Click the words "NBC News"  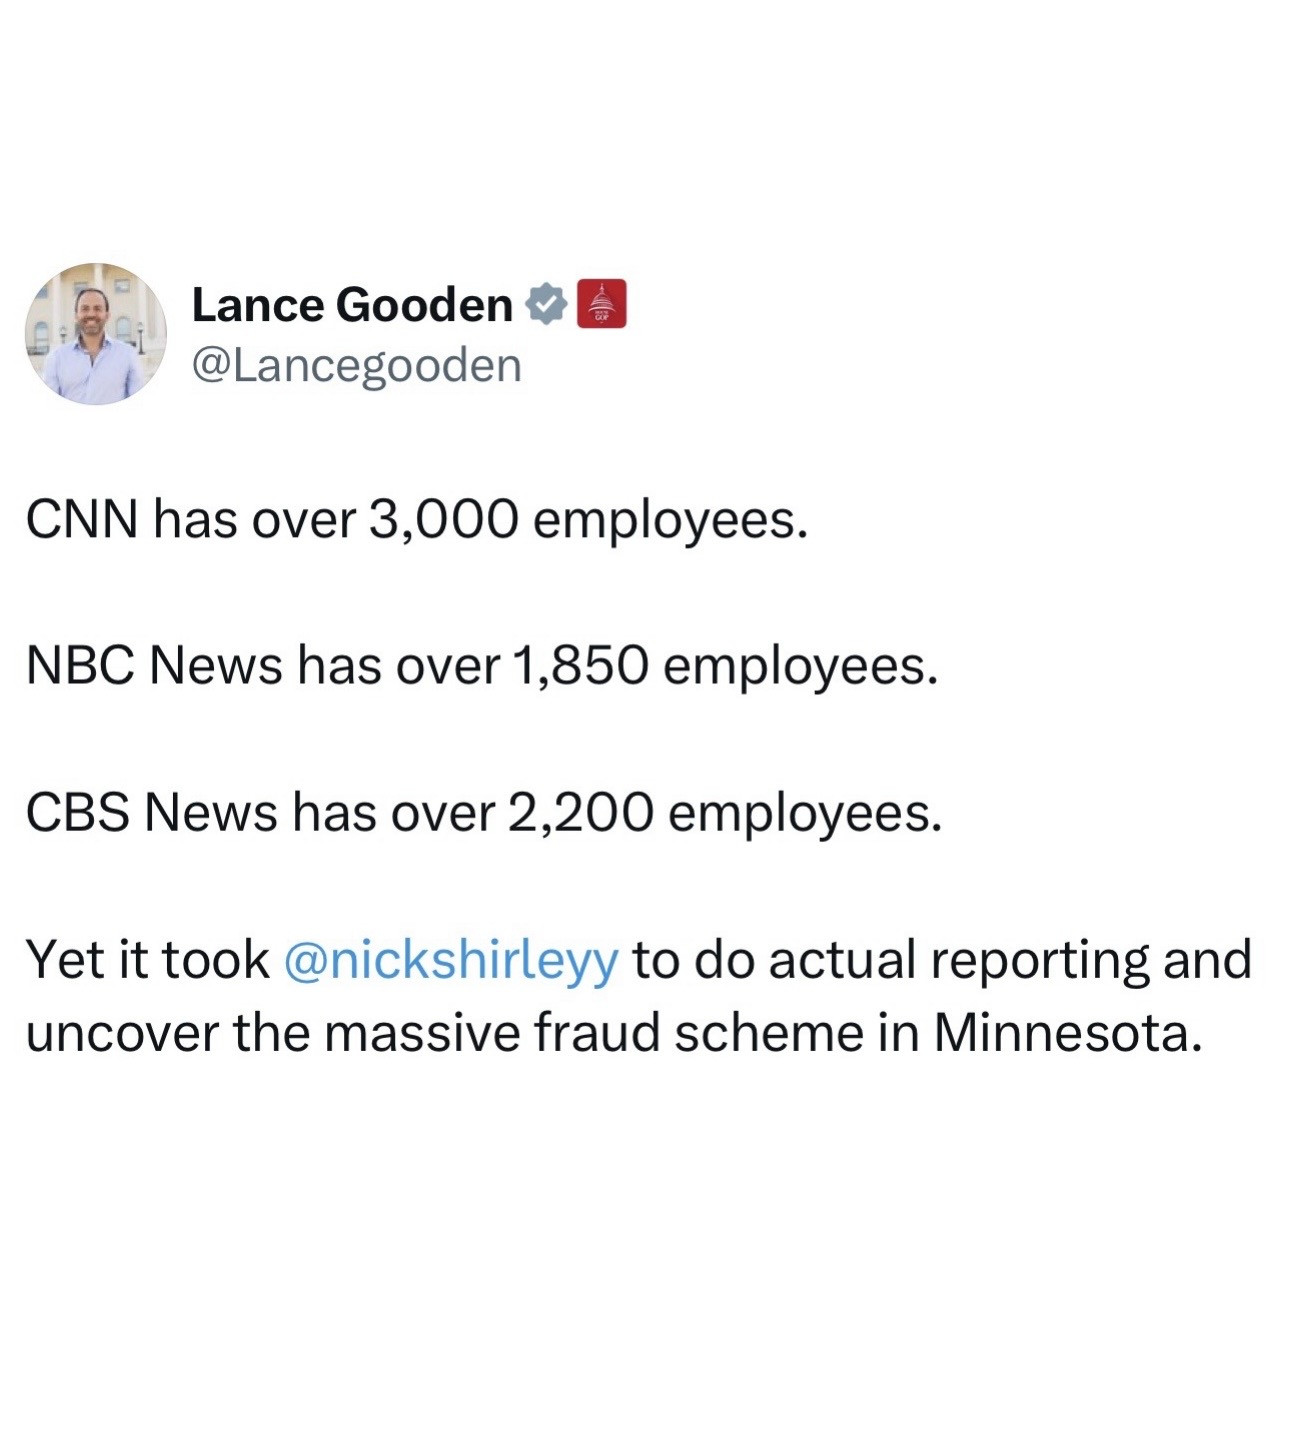154,666
